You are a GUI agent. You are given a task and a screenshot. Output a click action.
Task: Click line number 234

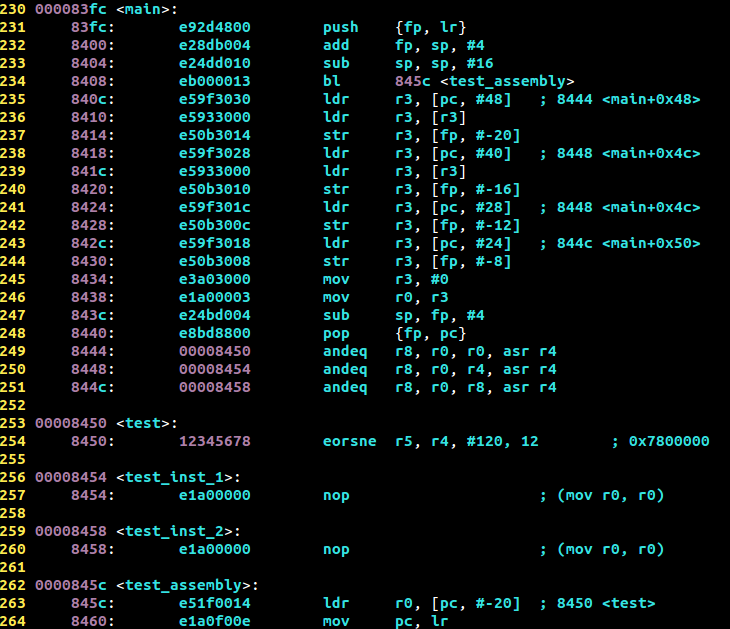pos(13,81)
